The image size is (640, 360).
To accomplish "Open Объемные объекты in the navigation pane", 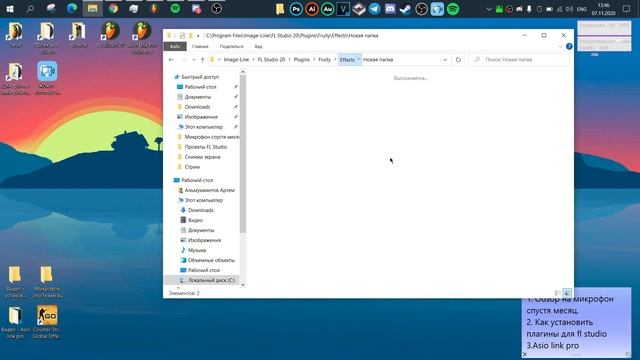I will click(x=211, y=260).
